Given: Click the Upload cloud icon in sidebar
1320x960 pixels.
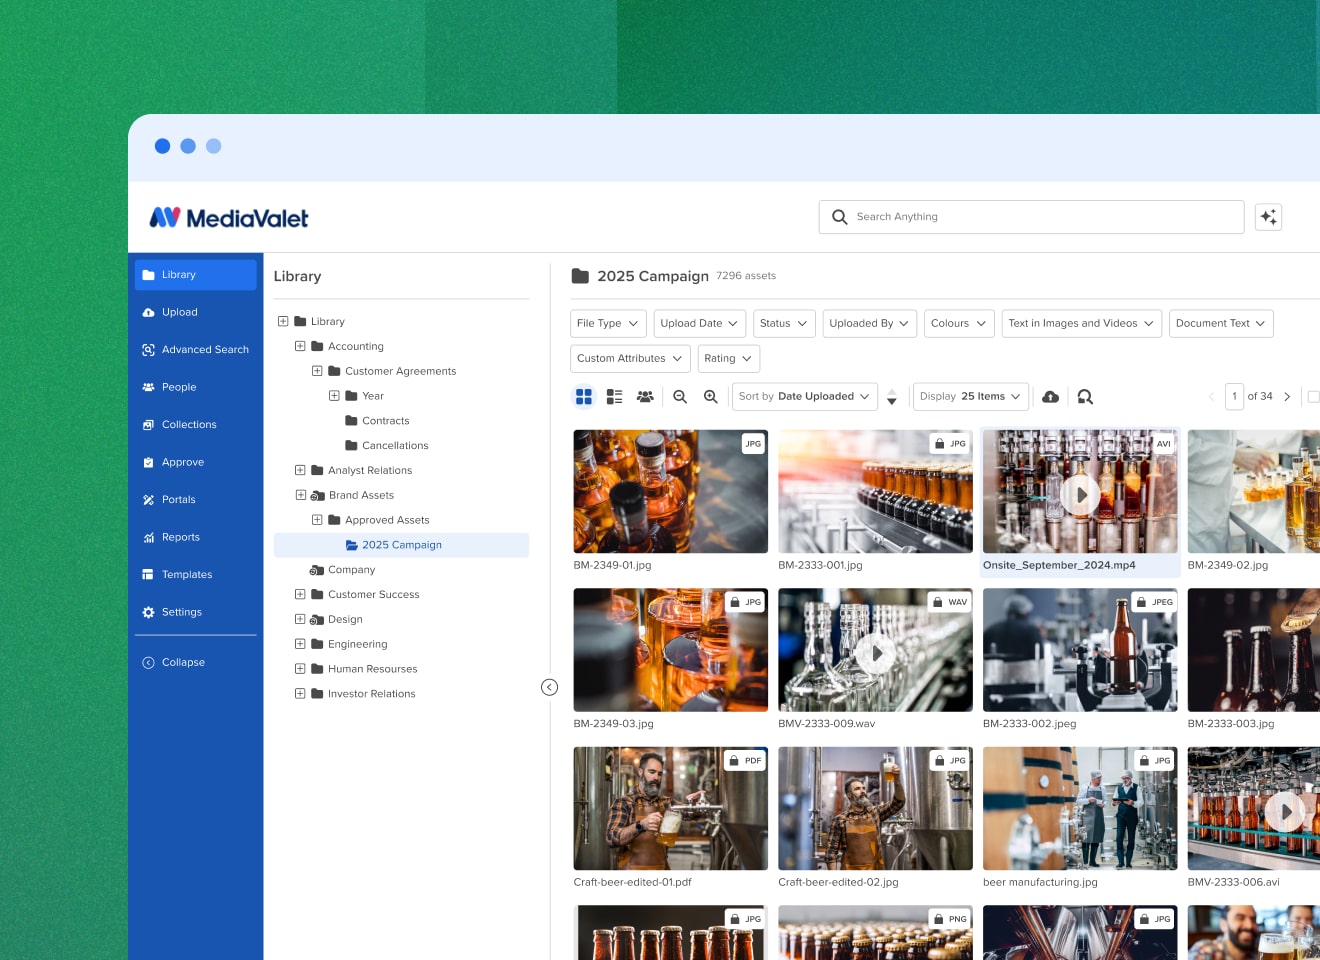Looking at the screenshot, I should click(148, 313).
